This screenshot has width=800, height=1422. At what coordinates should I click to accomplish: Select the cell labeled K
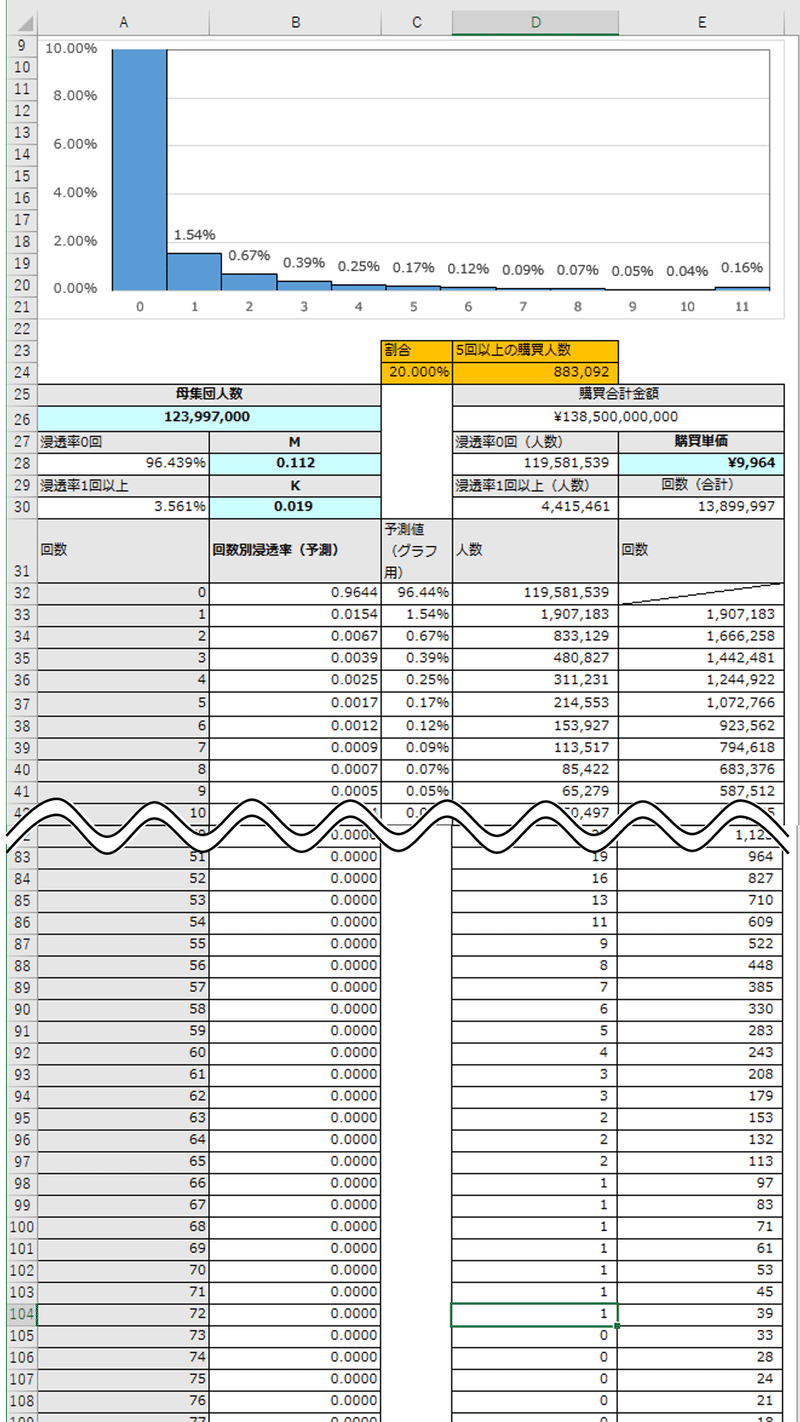(x=295, y=485)
